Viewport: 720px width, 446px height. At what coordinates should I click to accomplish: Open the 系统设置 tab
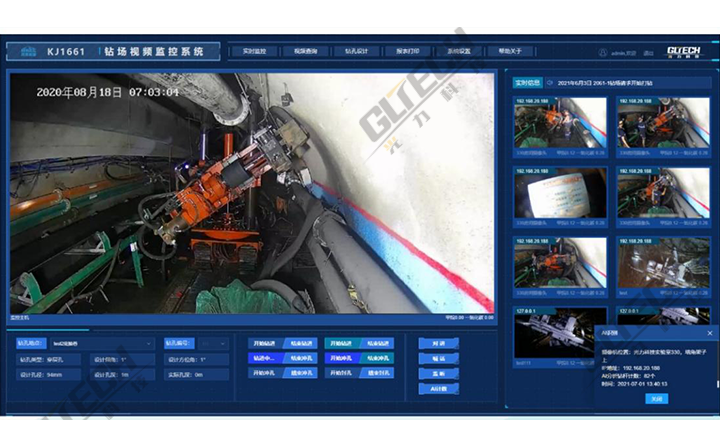(x=458, y=51)
